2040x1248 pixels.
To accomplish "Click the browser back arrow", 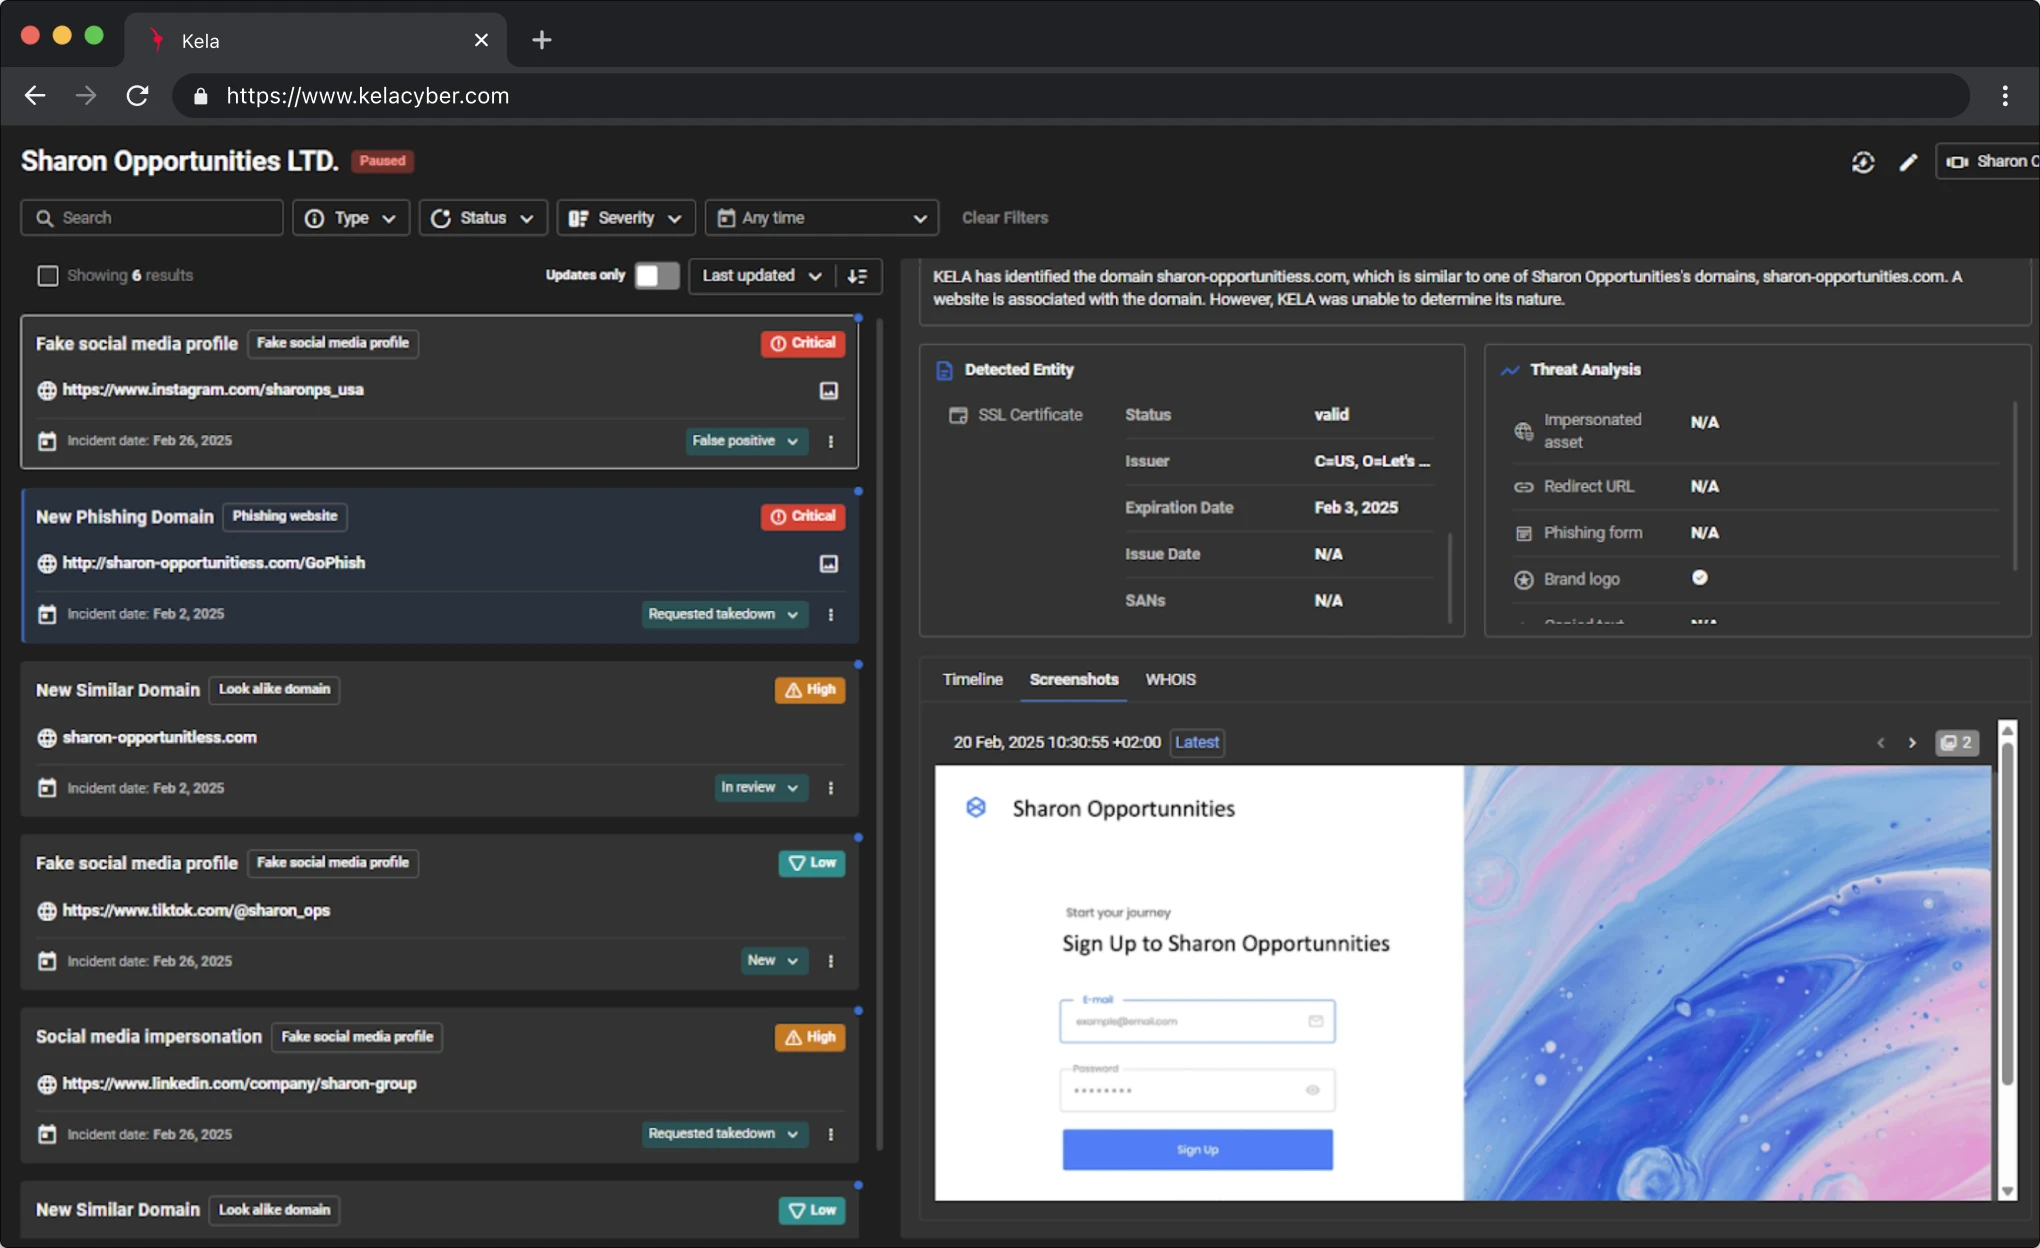I will 35,96.
